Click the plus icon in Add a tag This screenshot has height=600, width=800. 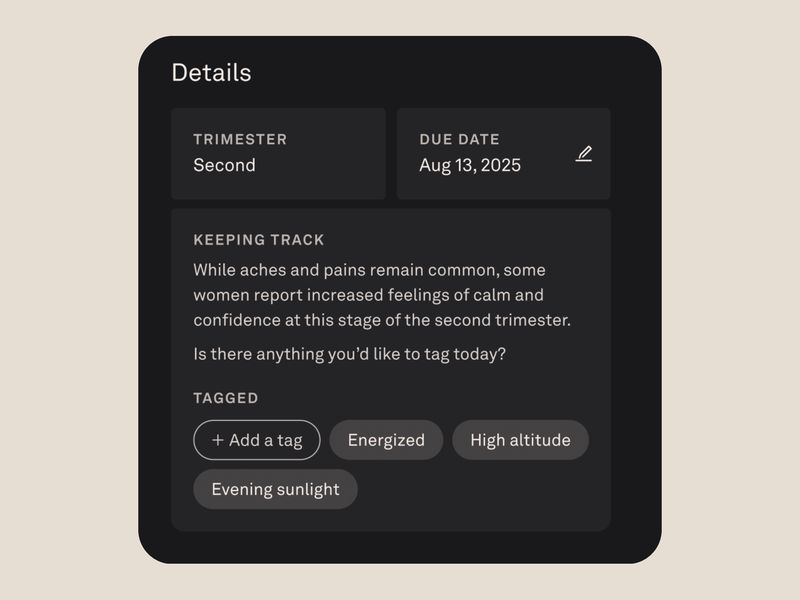click(218, 440)
